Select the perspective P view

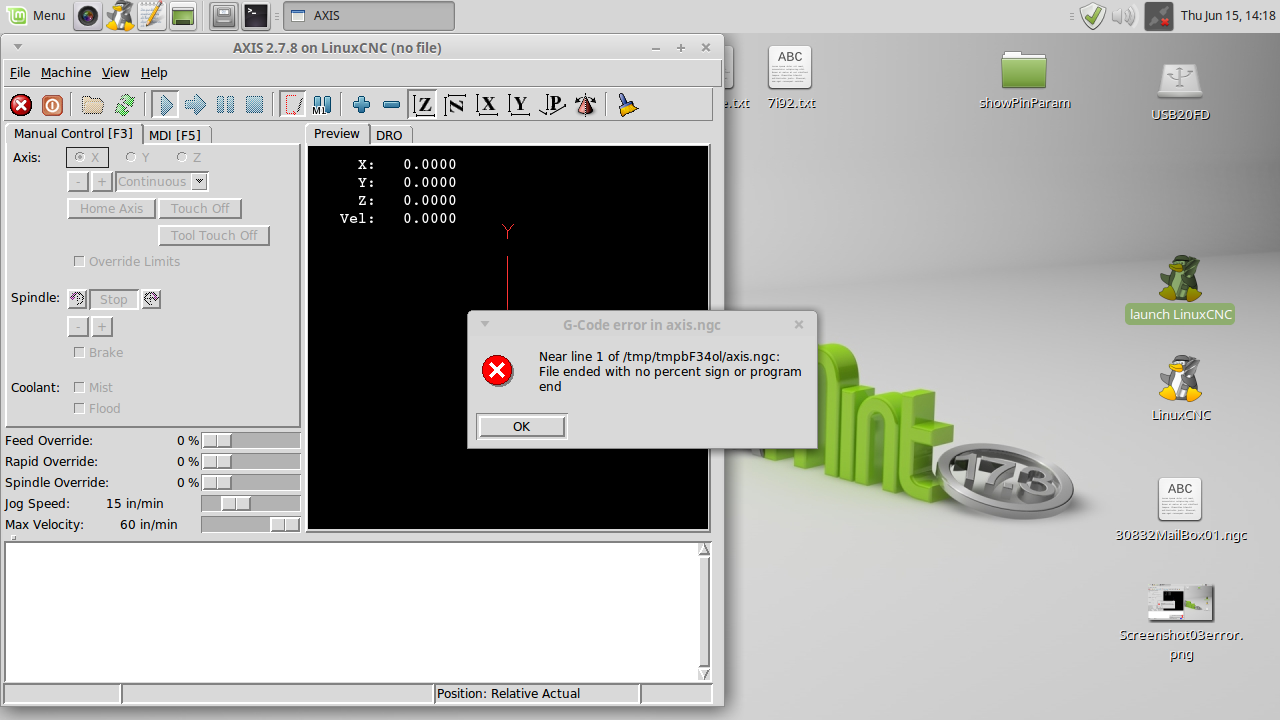pos(552,104)
